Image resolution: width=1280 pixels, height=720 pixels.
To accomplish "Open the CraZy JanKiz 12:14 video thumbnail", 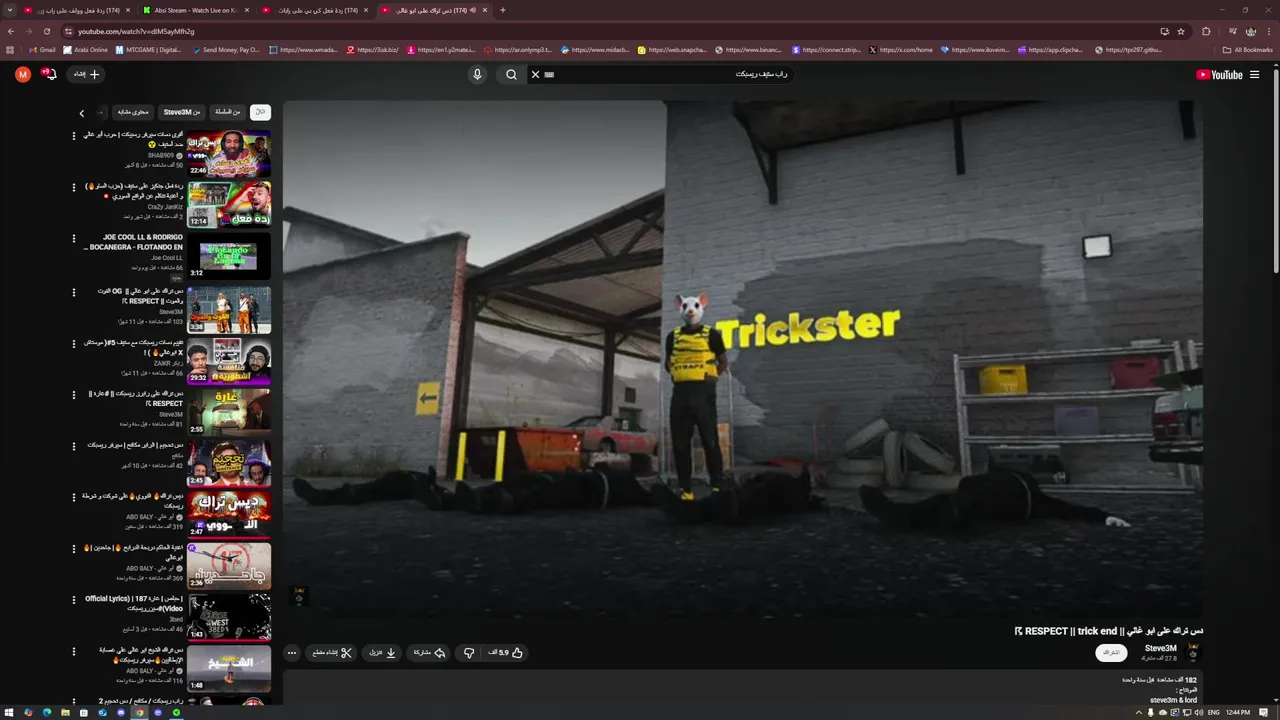I will 229,204.
